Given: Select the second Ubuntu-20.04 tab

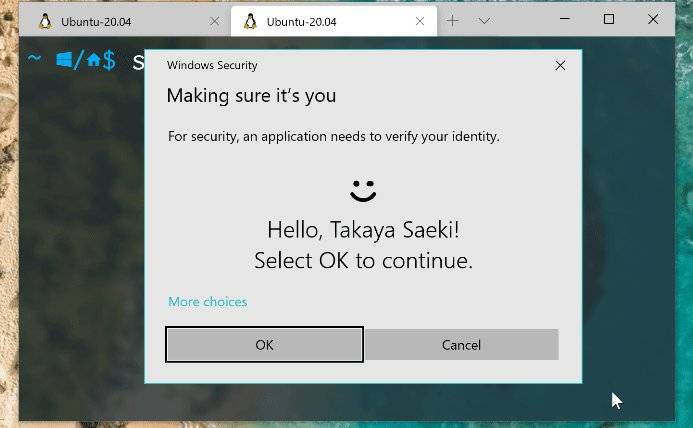Looking at the screenshot, I should tap(334, 21).
